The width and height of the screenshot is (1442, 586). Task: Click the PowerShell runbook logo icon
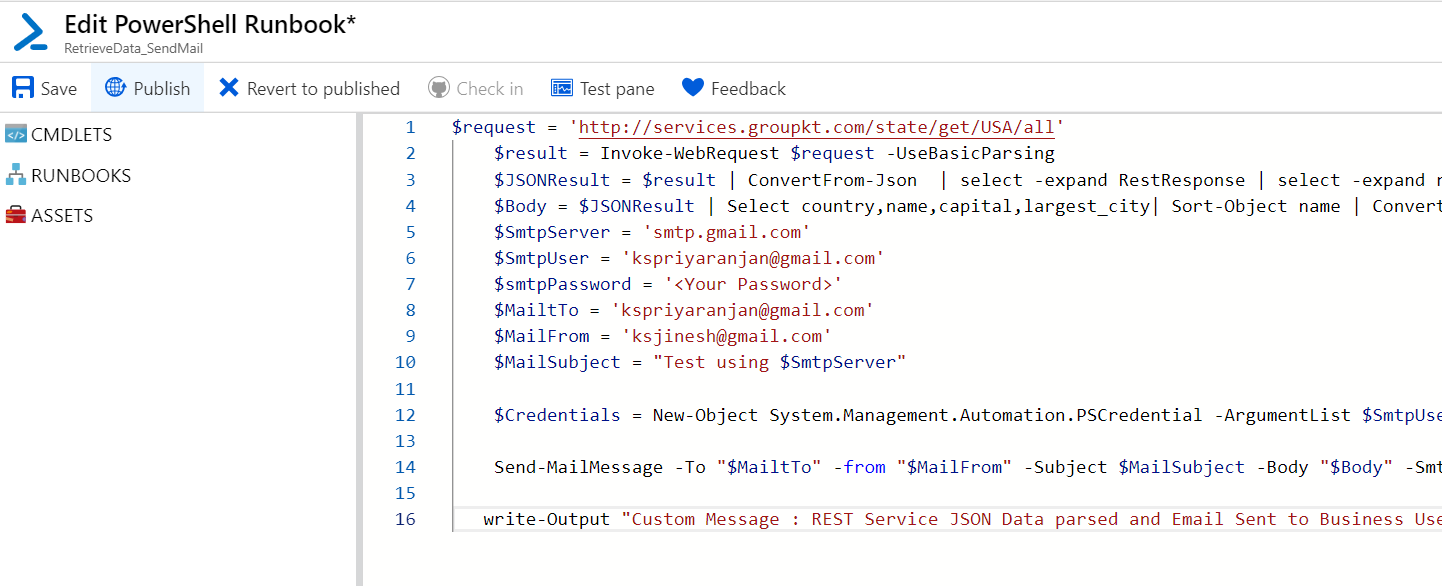[x=30, y=32]
